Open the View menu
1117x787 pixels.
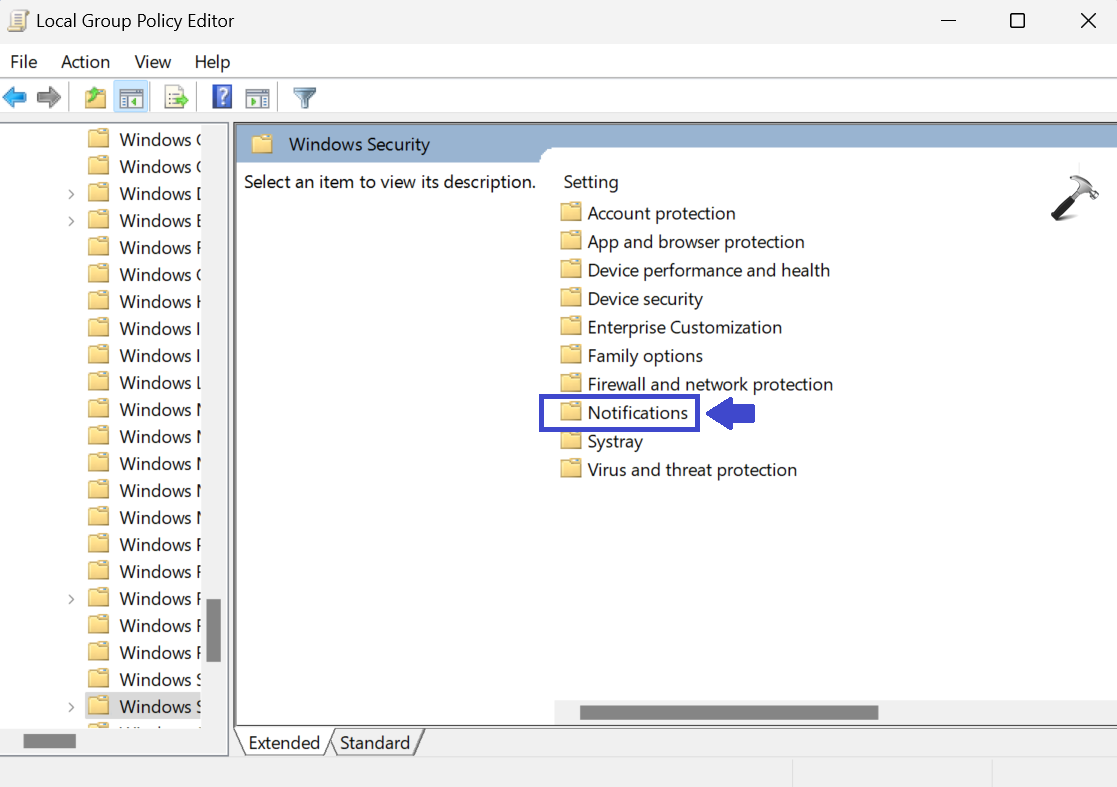(x=152, y=62)
